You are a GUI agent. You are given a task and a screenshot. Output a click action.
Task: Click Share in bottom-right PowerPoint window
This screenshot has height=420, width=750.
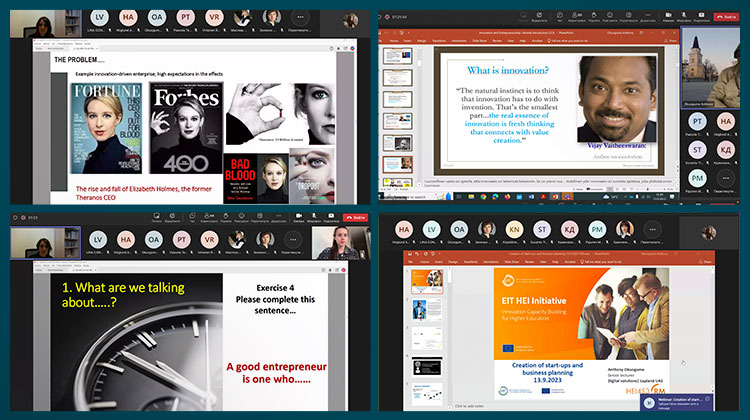(706, 262)
